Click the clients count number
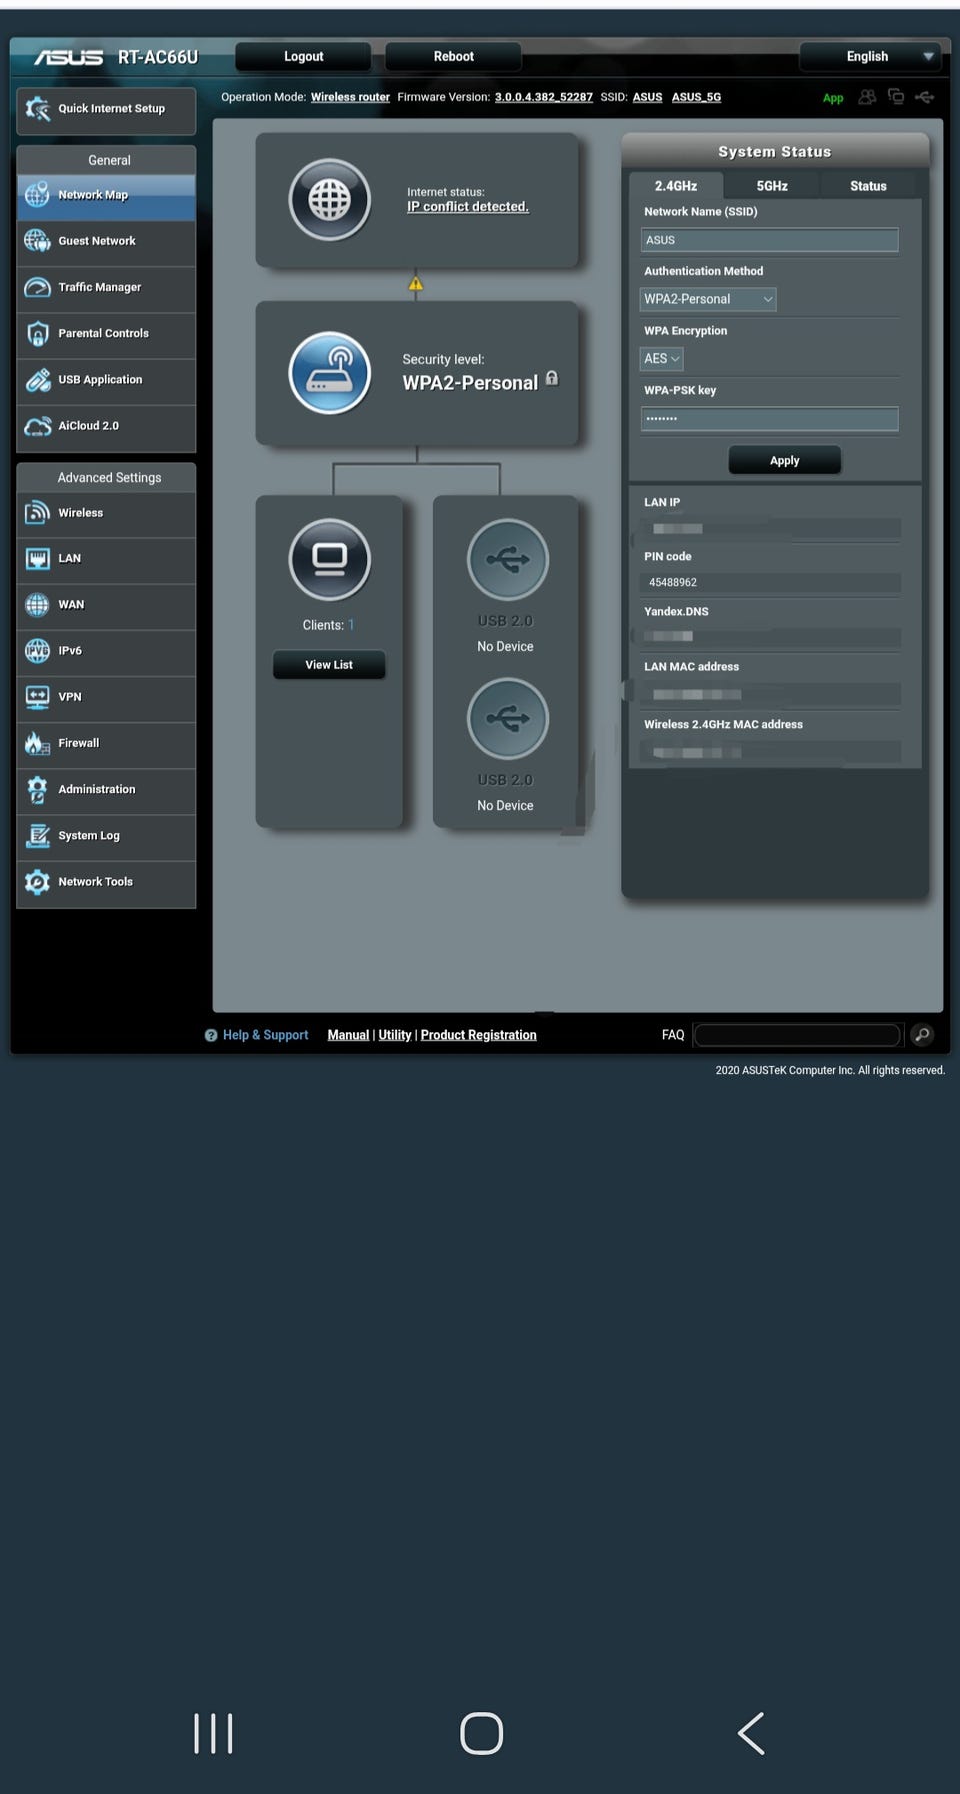 351,625
